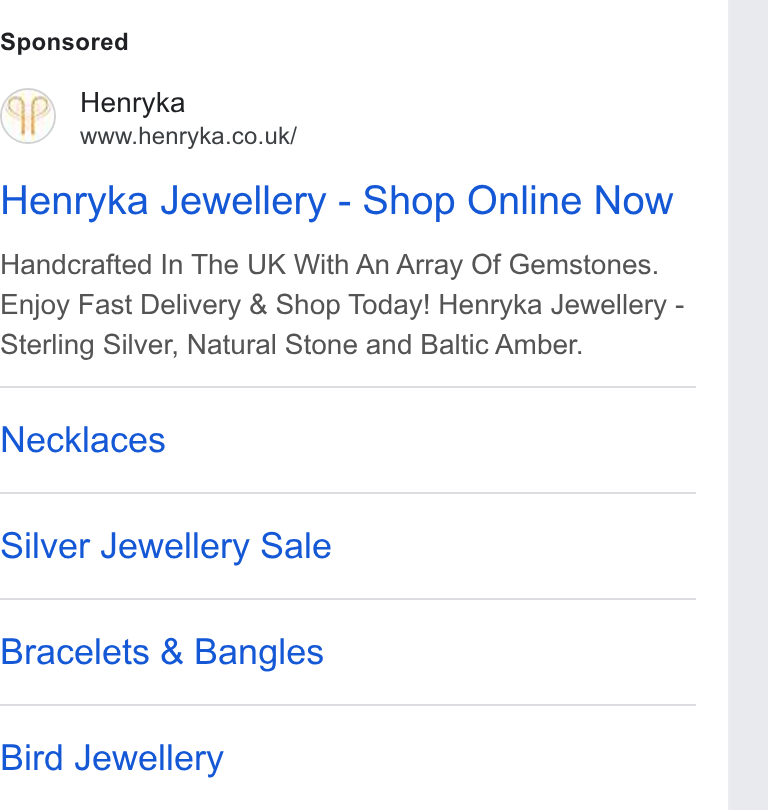This screenshot has width=768, height=810.
Task: Click the word 'Sale' in the sitelink
Action: (x=296, y=546)
